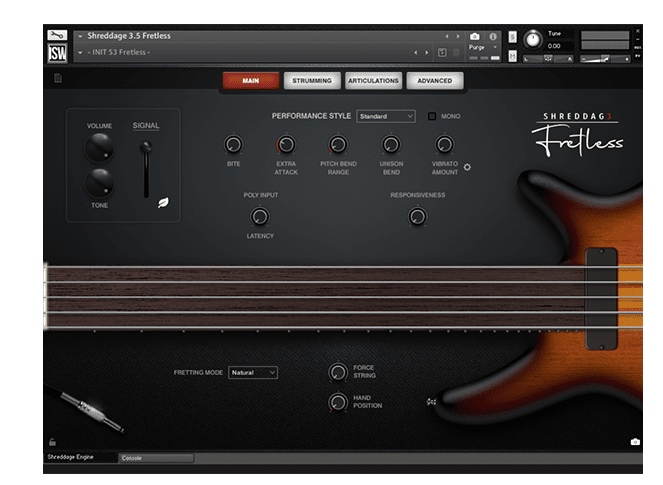Image resolution: width=663 pixels, height=485 pixels.
Task: Open snapshot view camera icon in header
Action: [x=475, y=36]
